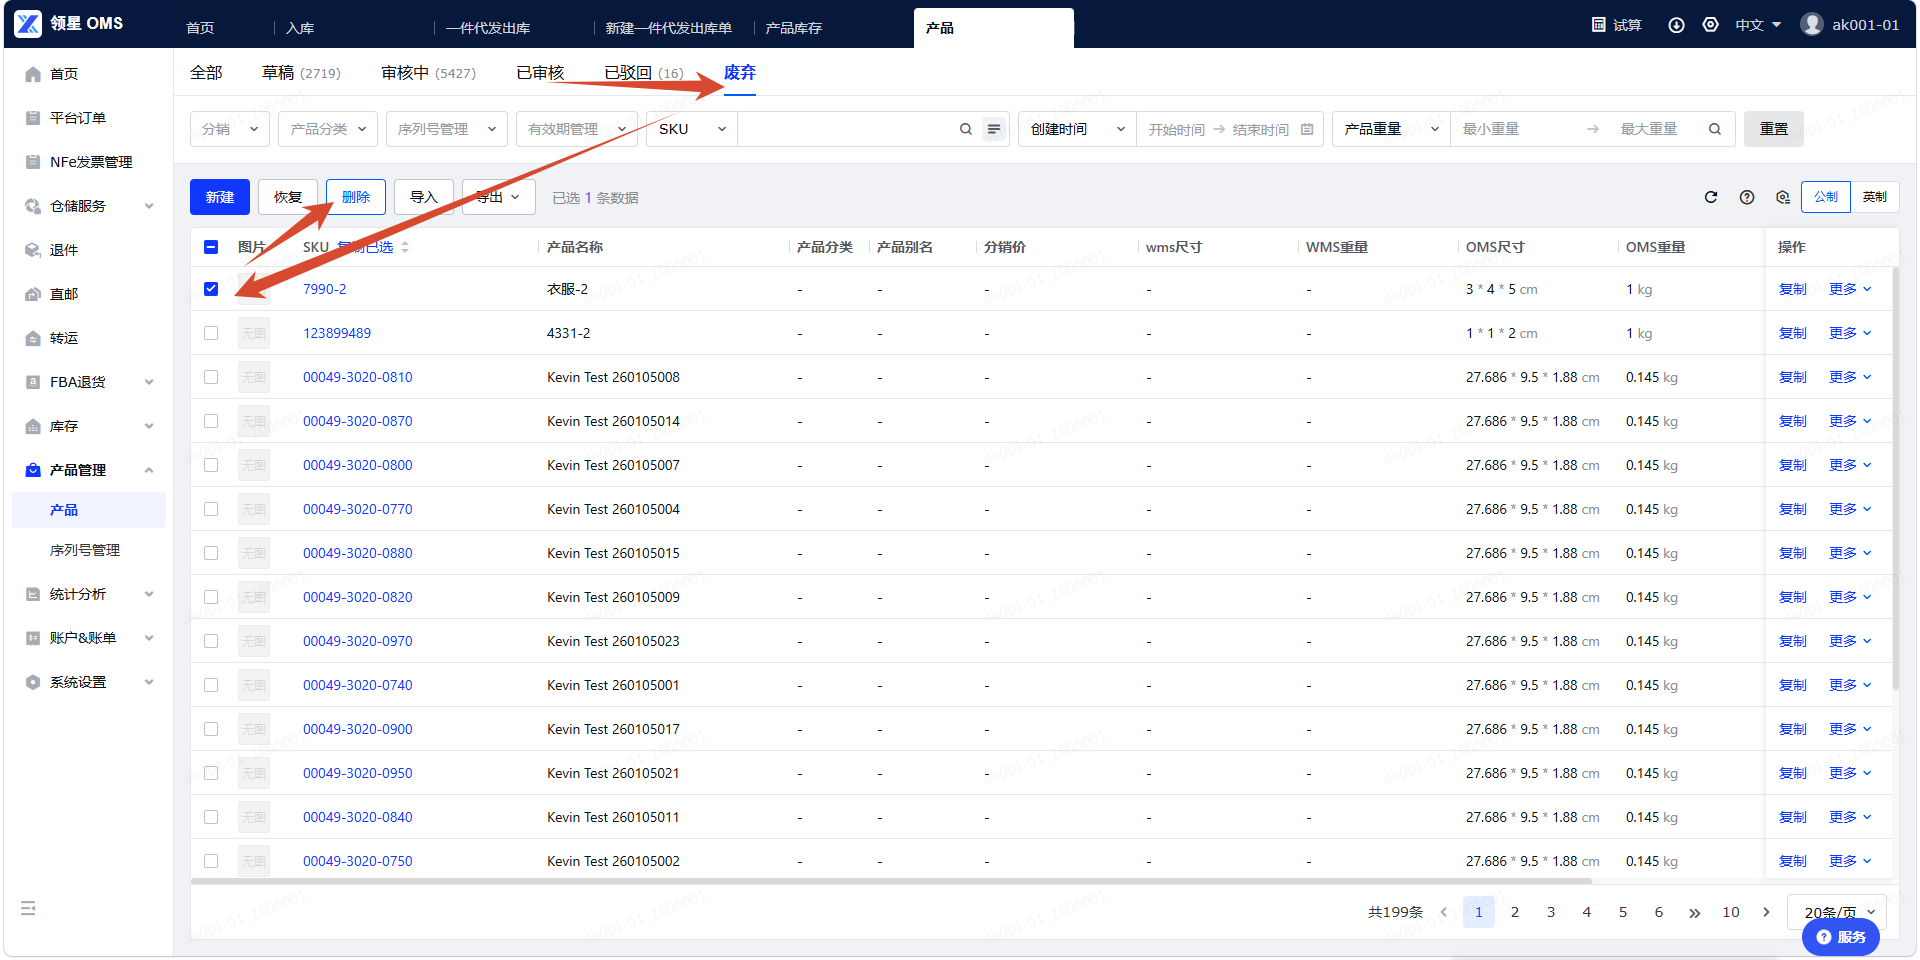The image size is (1920, 960).
Task: Collapse the sidebar with the bottom menu icon
Action: (28, 908)
